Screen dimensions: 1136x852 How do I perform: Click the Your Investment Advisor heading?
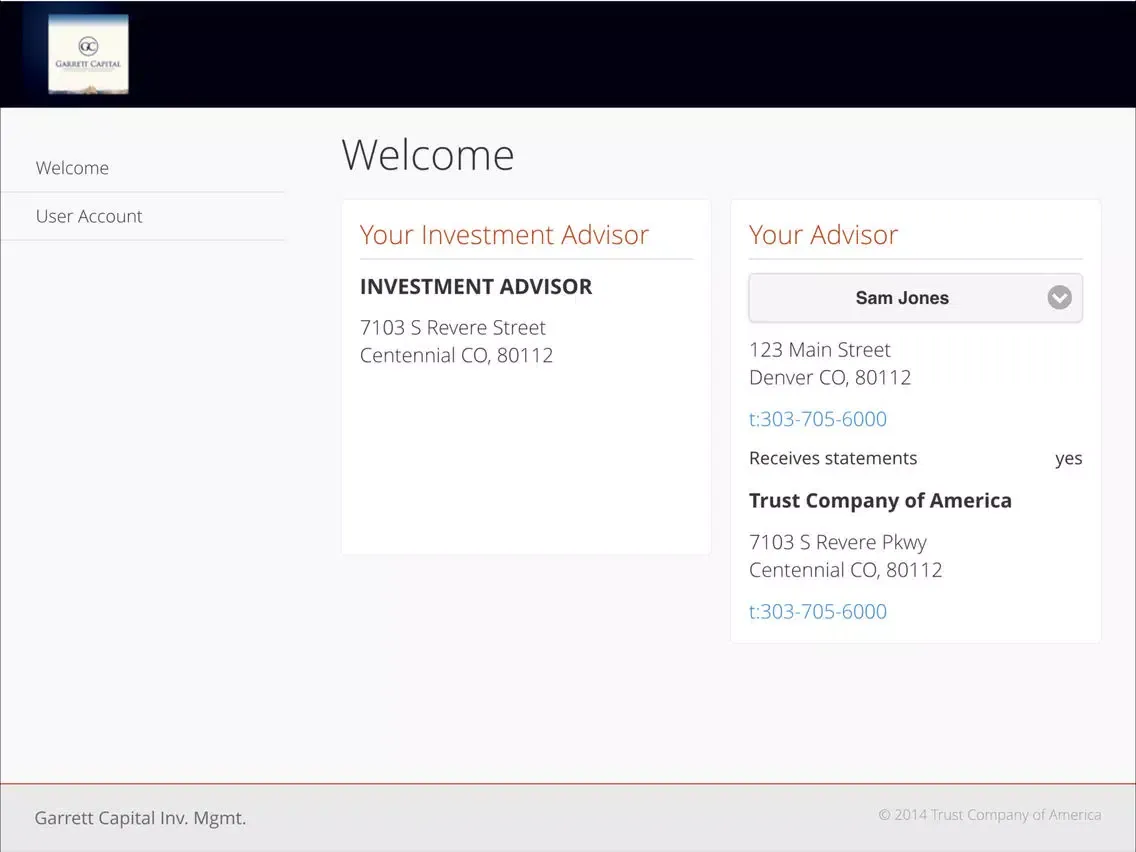[x=504, y=235]
